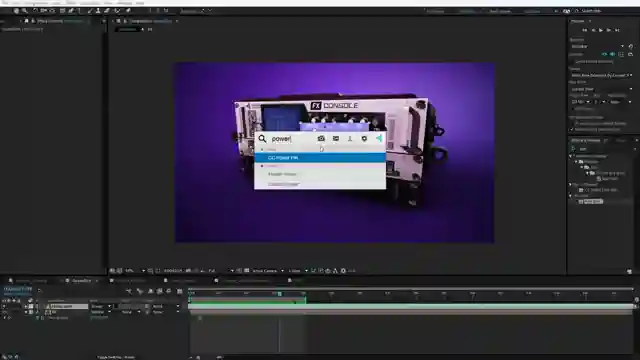Toggle Motion Blur switch in the timeline header
Screen dimensions: 640x360
tap(169, 291)
